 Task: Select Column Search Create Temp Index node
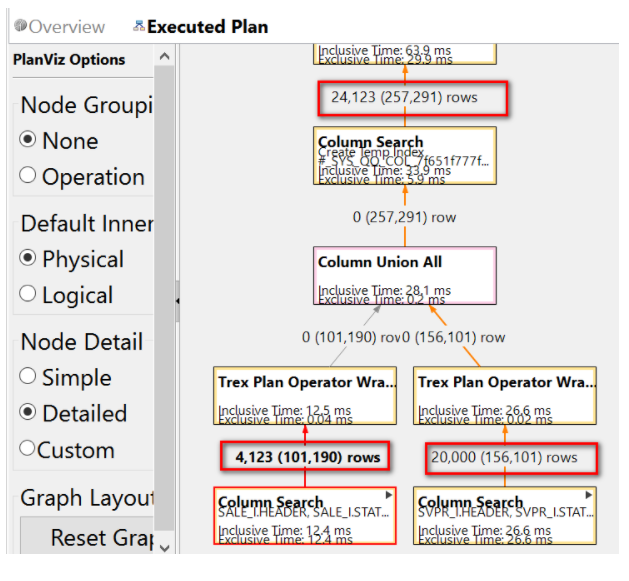[405, 156]
